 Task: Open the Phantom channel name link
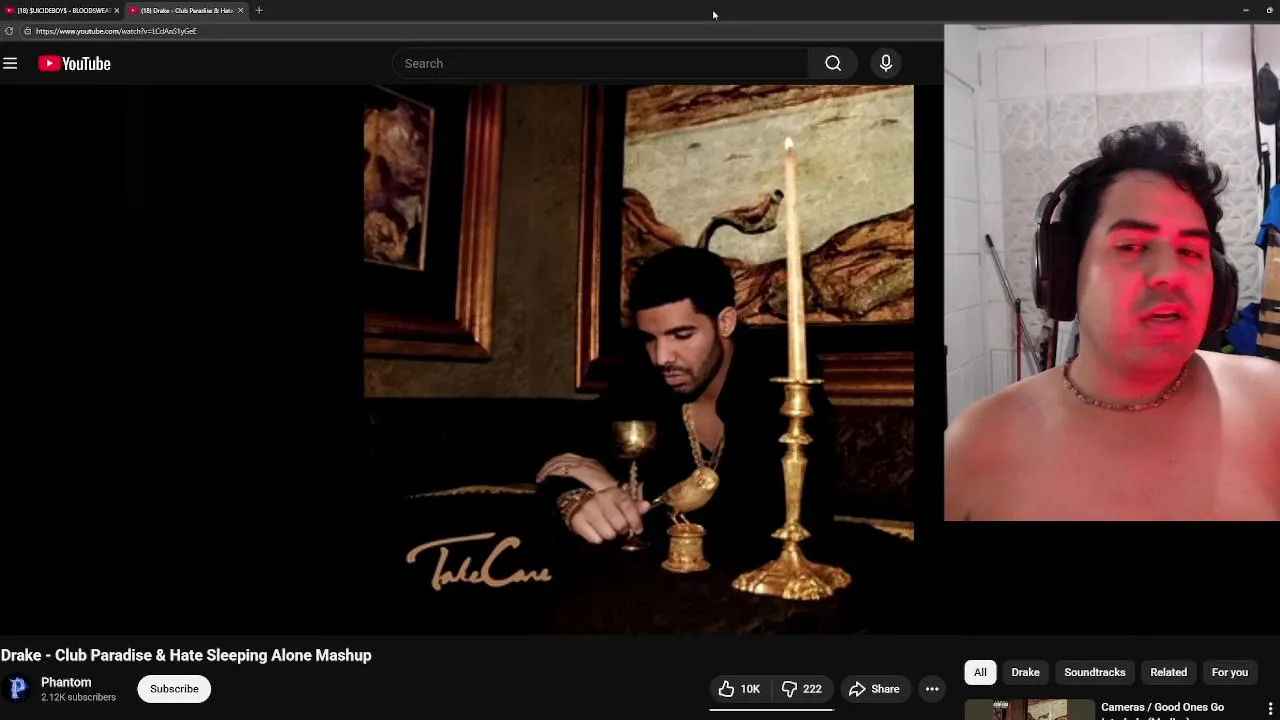(66, 682)
